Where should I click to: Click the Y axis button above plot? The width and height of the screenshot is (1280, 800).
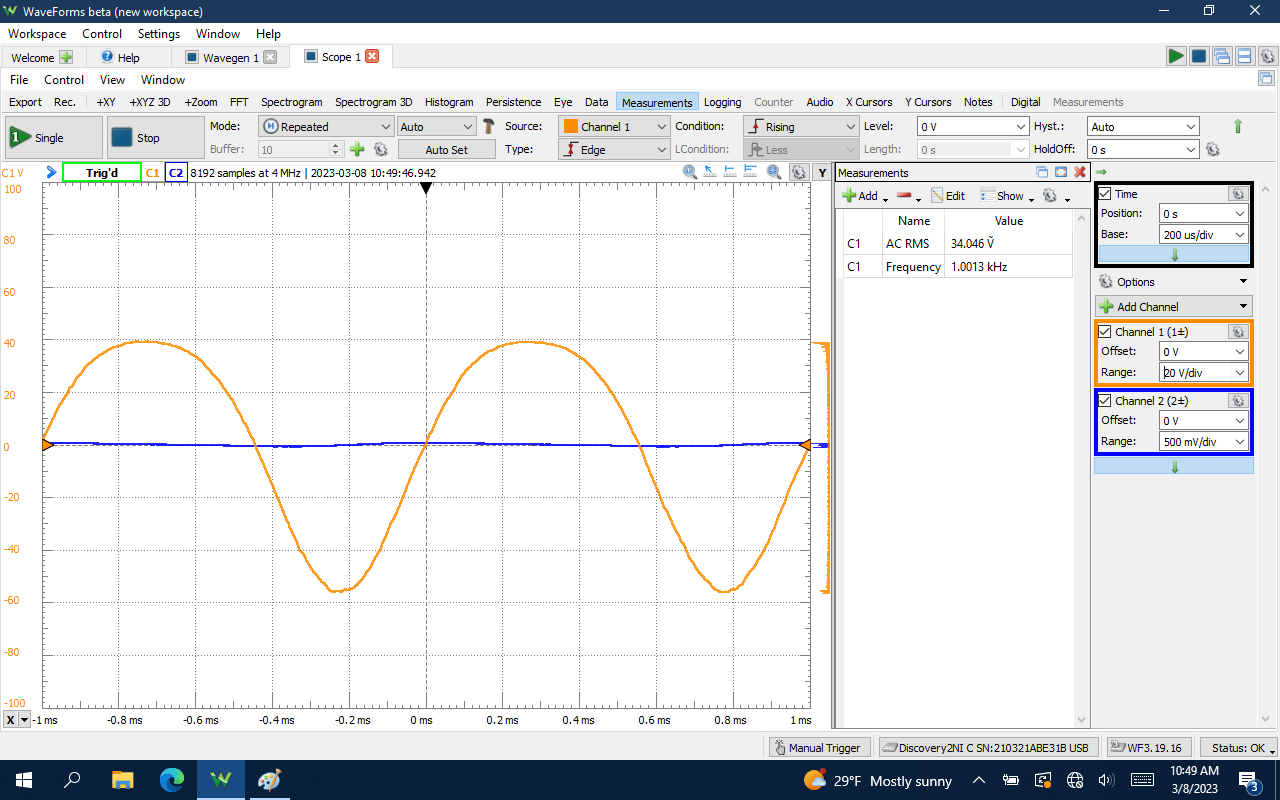[x=822, y=173]
